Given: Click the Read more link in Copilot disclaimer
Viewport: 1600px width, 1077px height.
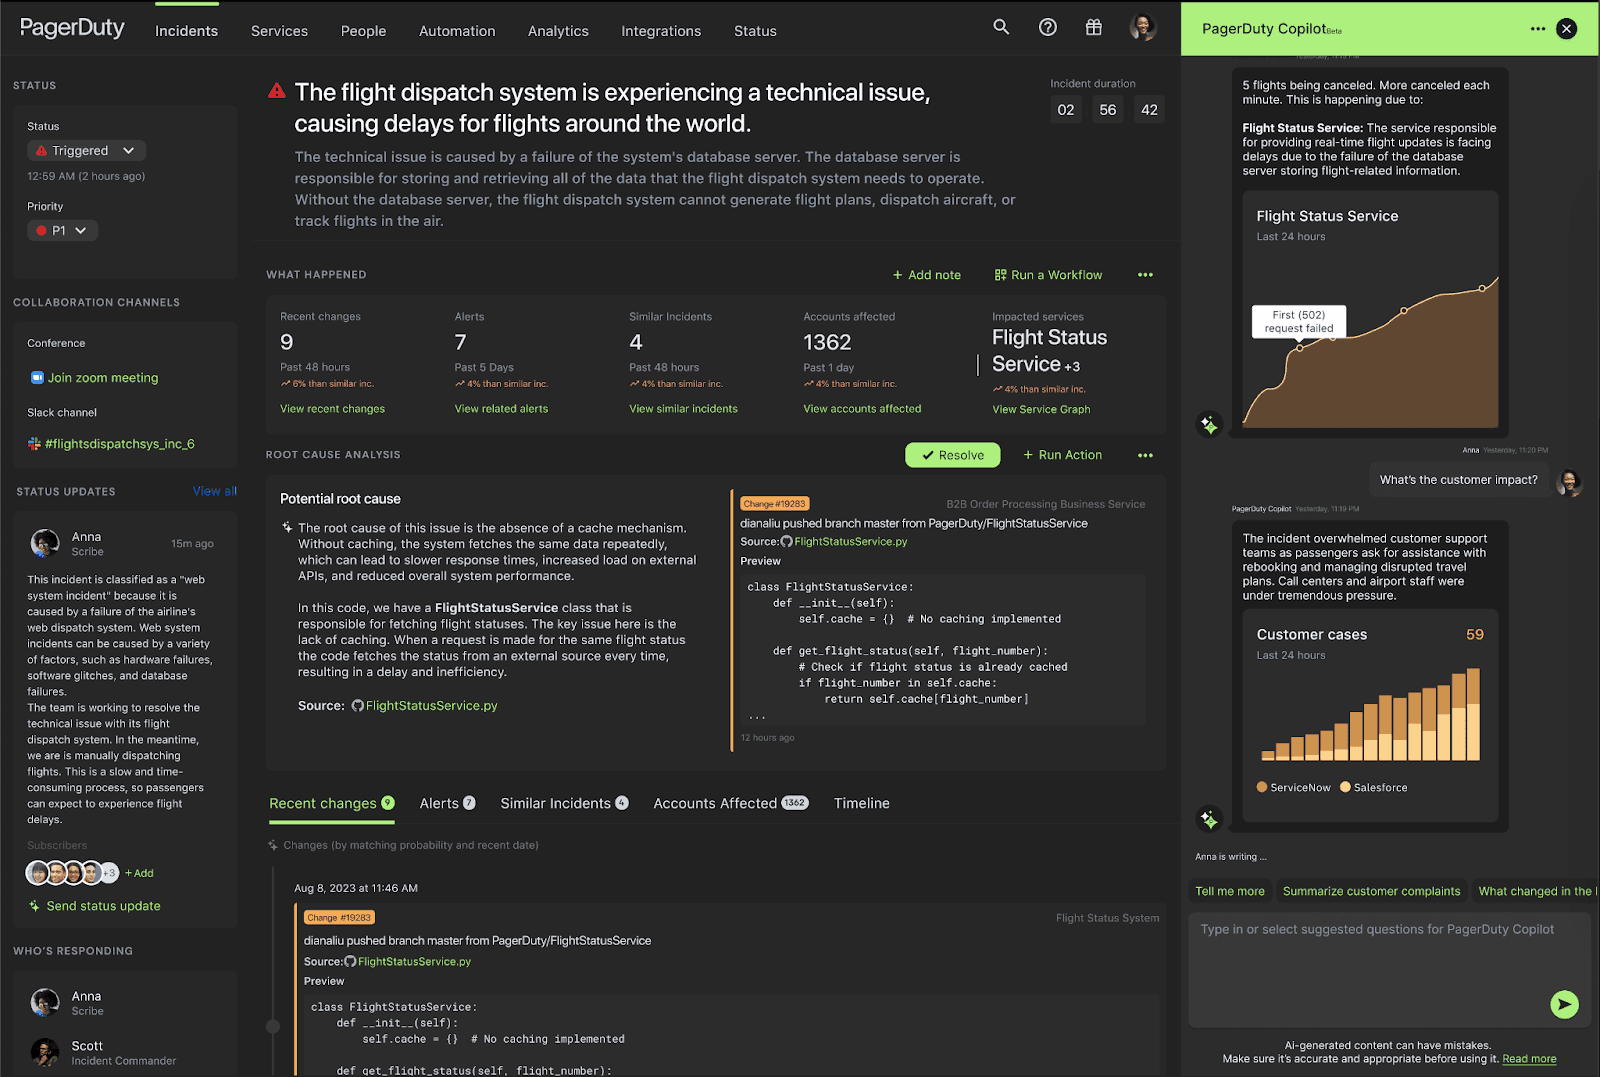Looking at the screenshot, I should coord(1529,1059).
